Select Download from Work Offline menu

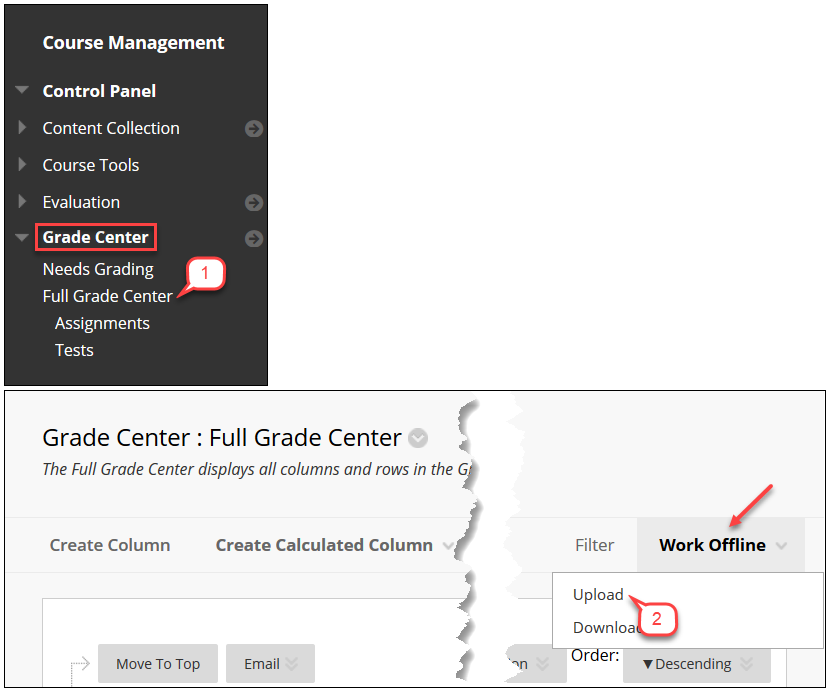tap(606, 627)
